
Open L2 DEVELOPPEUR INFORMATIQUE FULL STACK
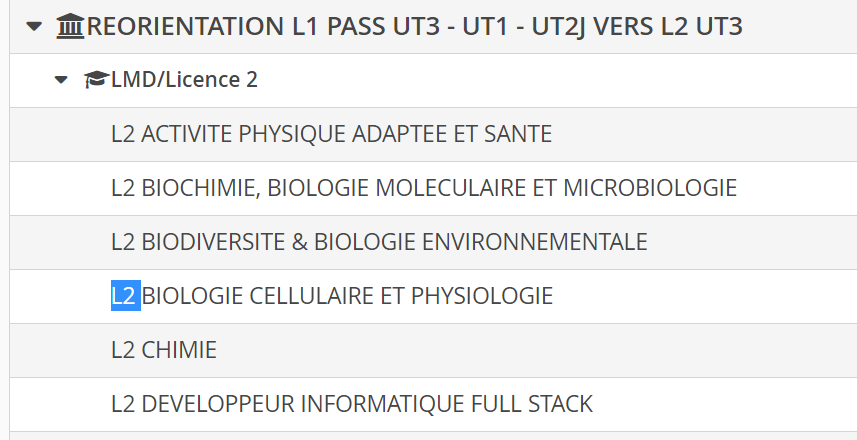(x=352, y=404)
